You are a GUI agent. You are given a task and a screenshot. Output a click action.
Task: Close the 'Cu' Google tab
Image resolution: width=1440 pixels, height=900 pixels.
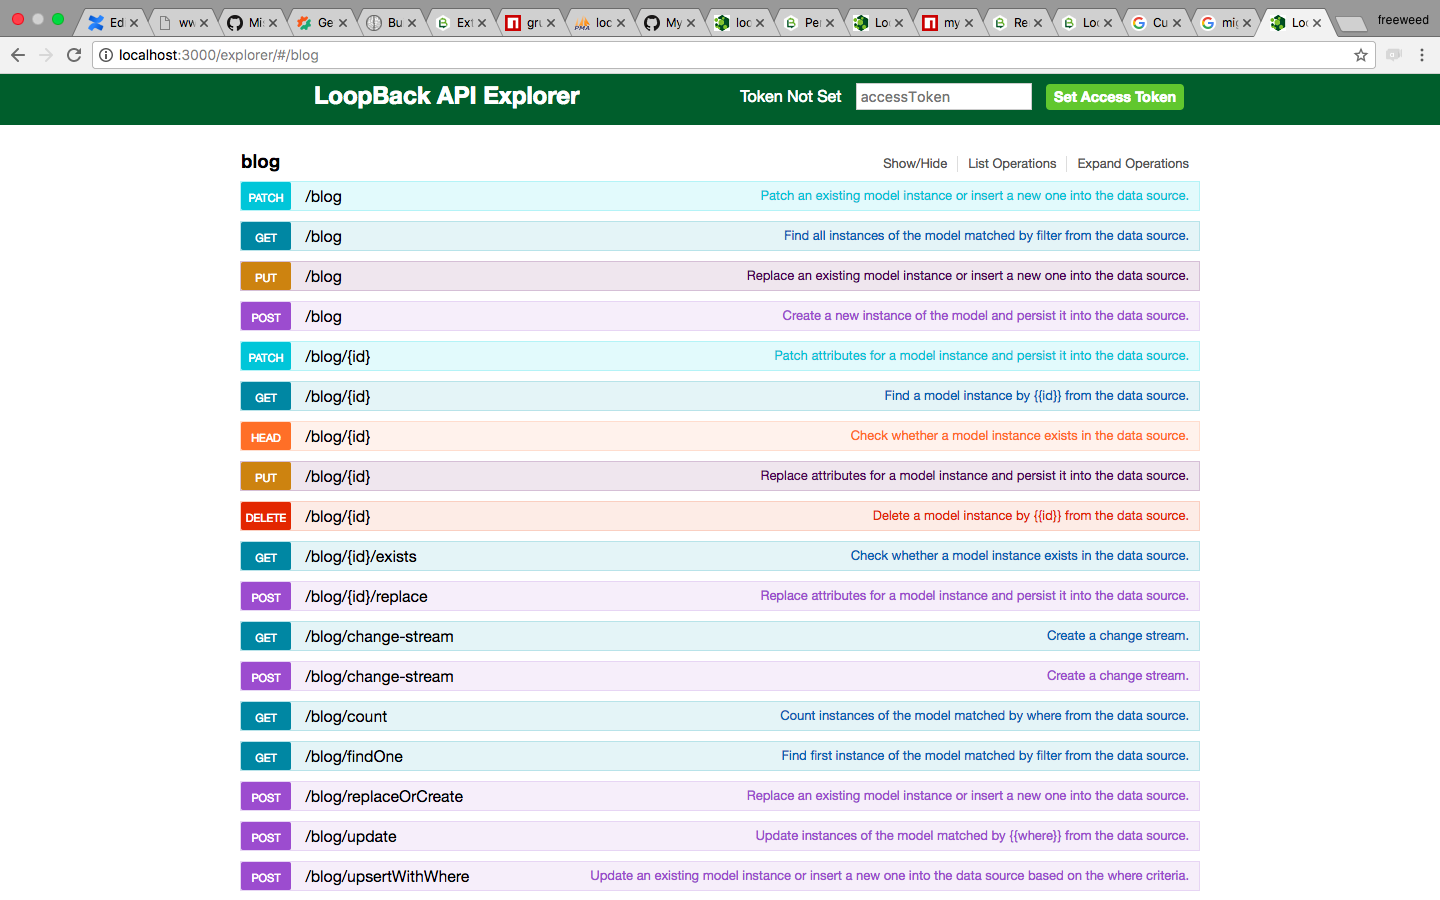pyautogui.click(x=1177, y=23)
